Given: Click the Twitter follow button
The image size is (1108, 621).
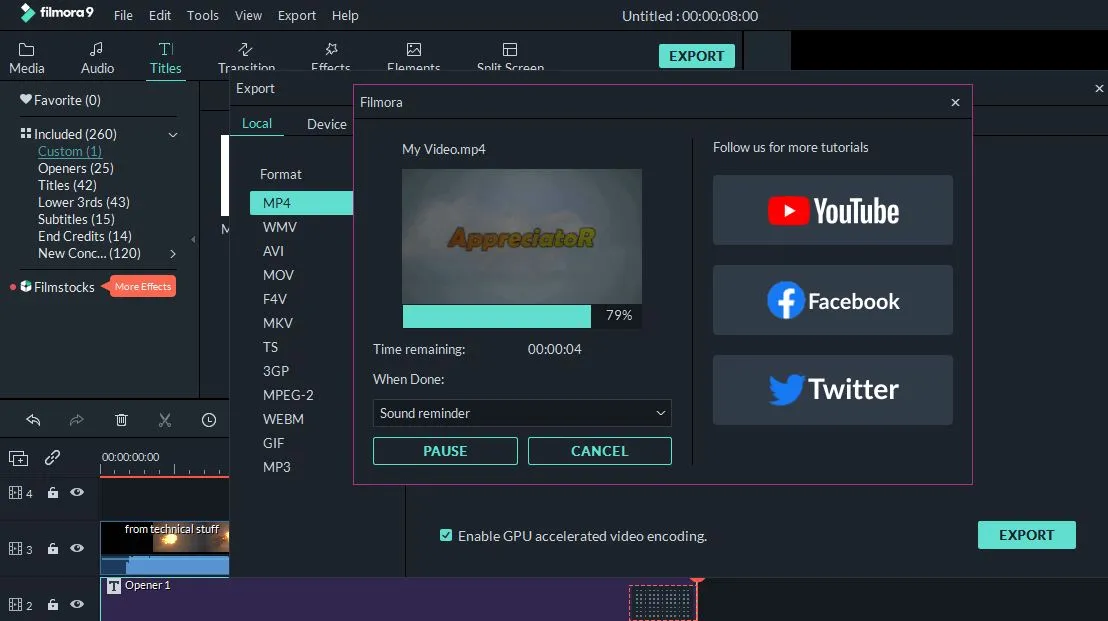Looking at the screenshot, I should click(x=832, y=390).
